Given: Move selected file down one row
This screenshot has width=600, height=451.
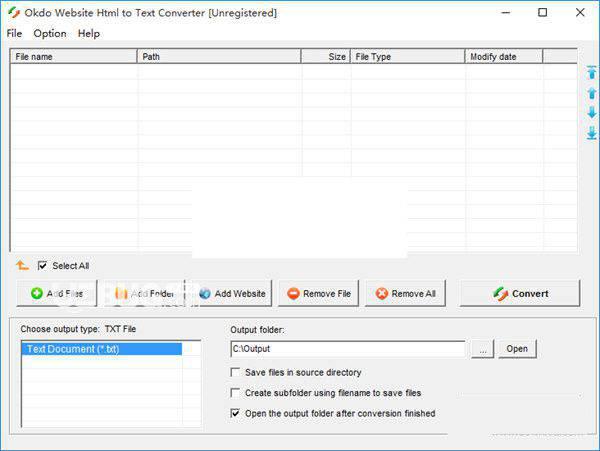Looking at the screenshot, I should 592,112.
